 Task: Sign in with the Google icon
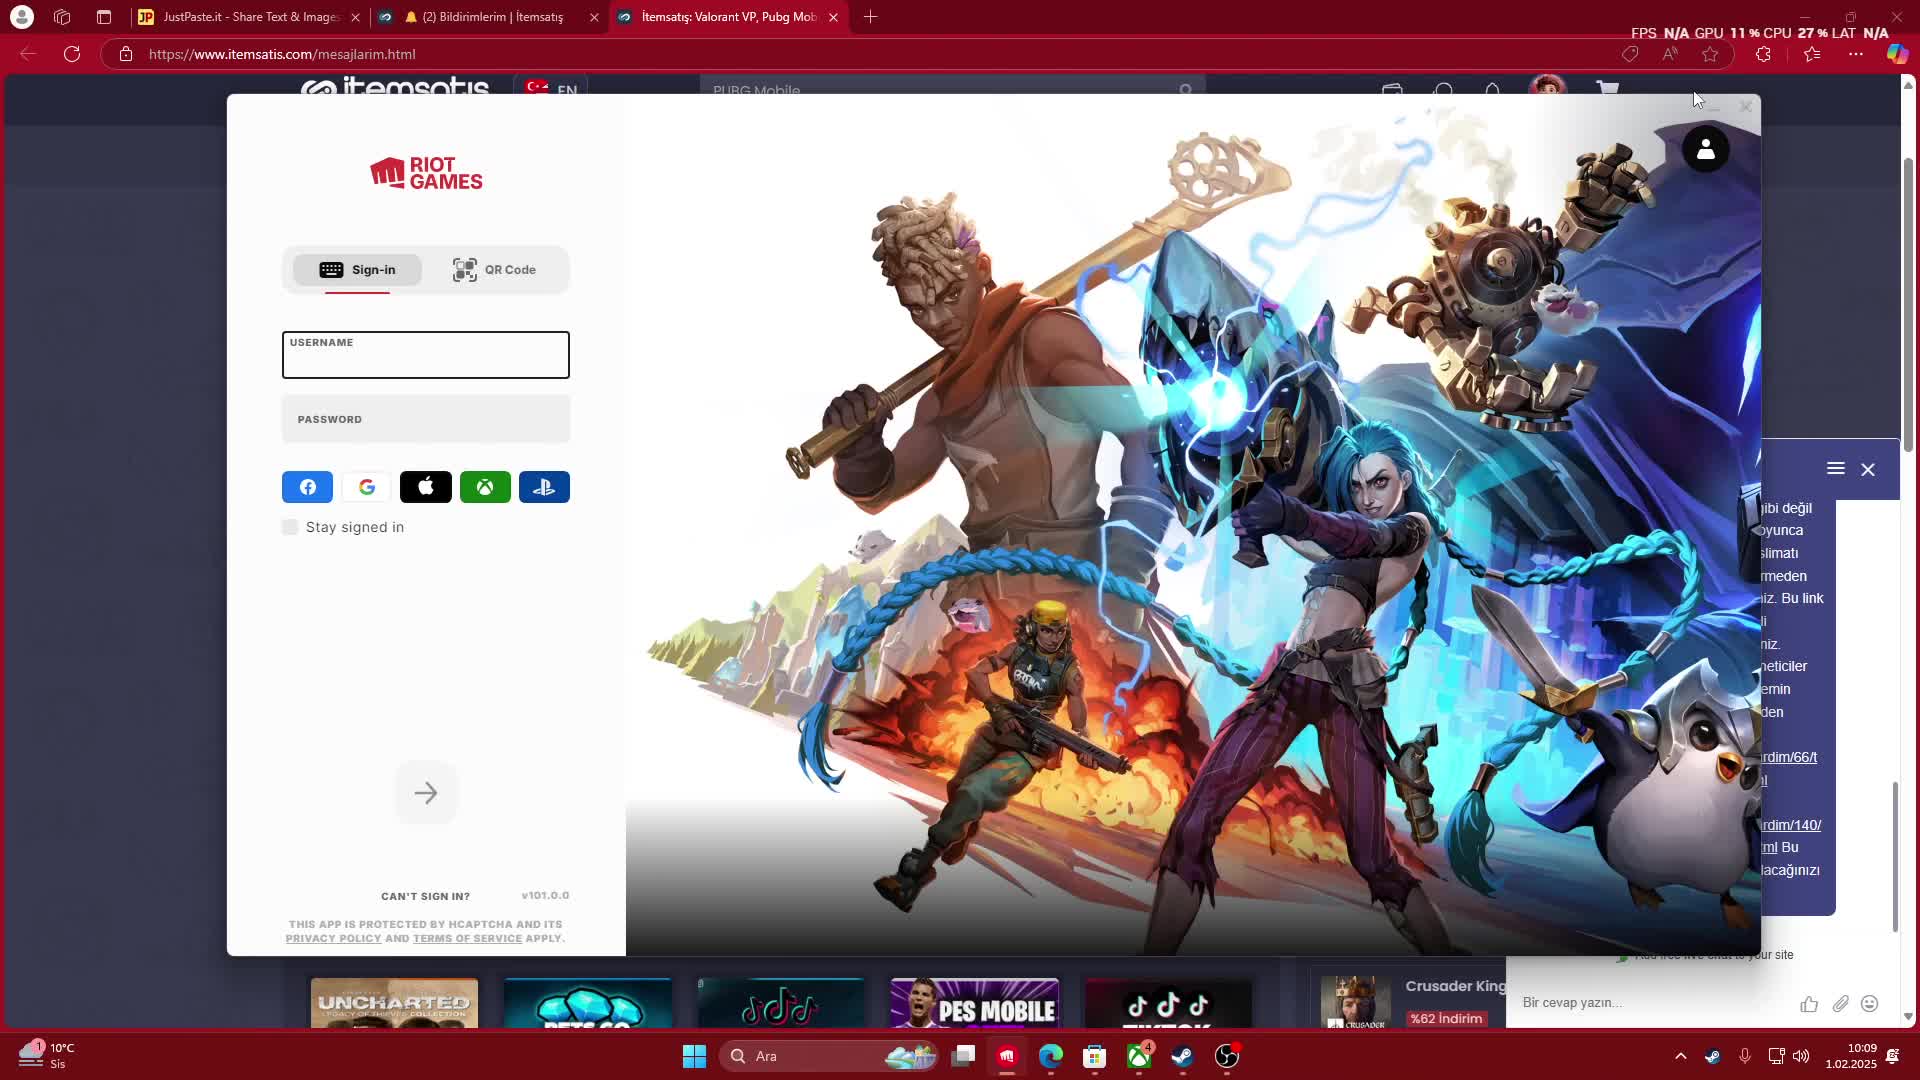click(367, 487)
